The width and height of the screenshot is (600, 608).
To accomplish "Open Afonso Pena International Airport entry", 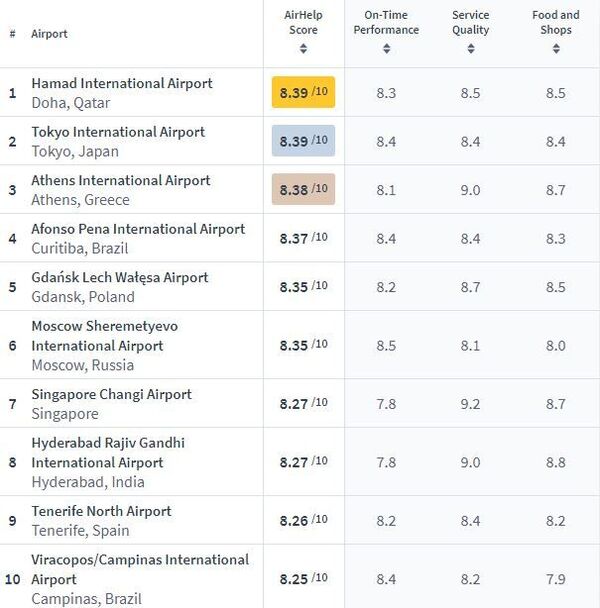I will [x=138, y=229].
